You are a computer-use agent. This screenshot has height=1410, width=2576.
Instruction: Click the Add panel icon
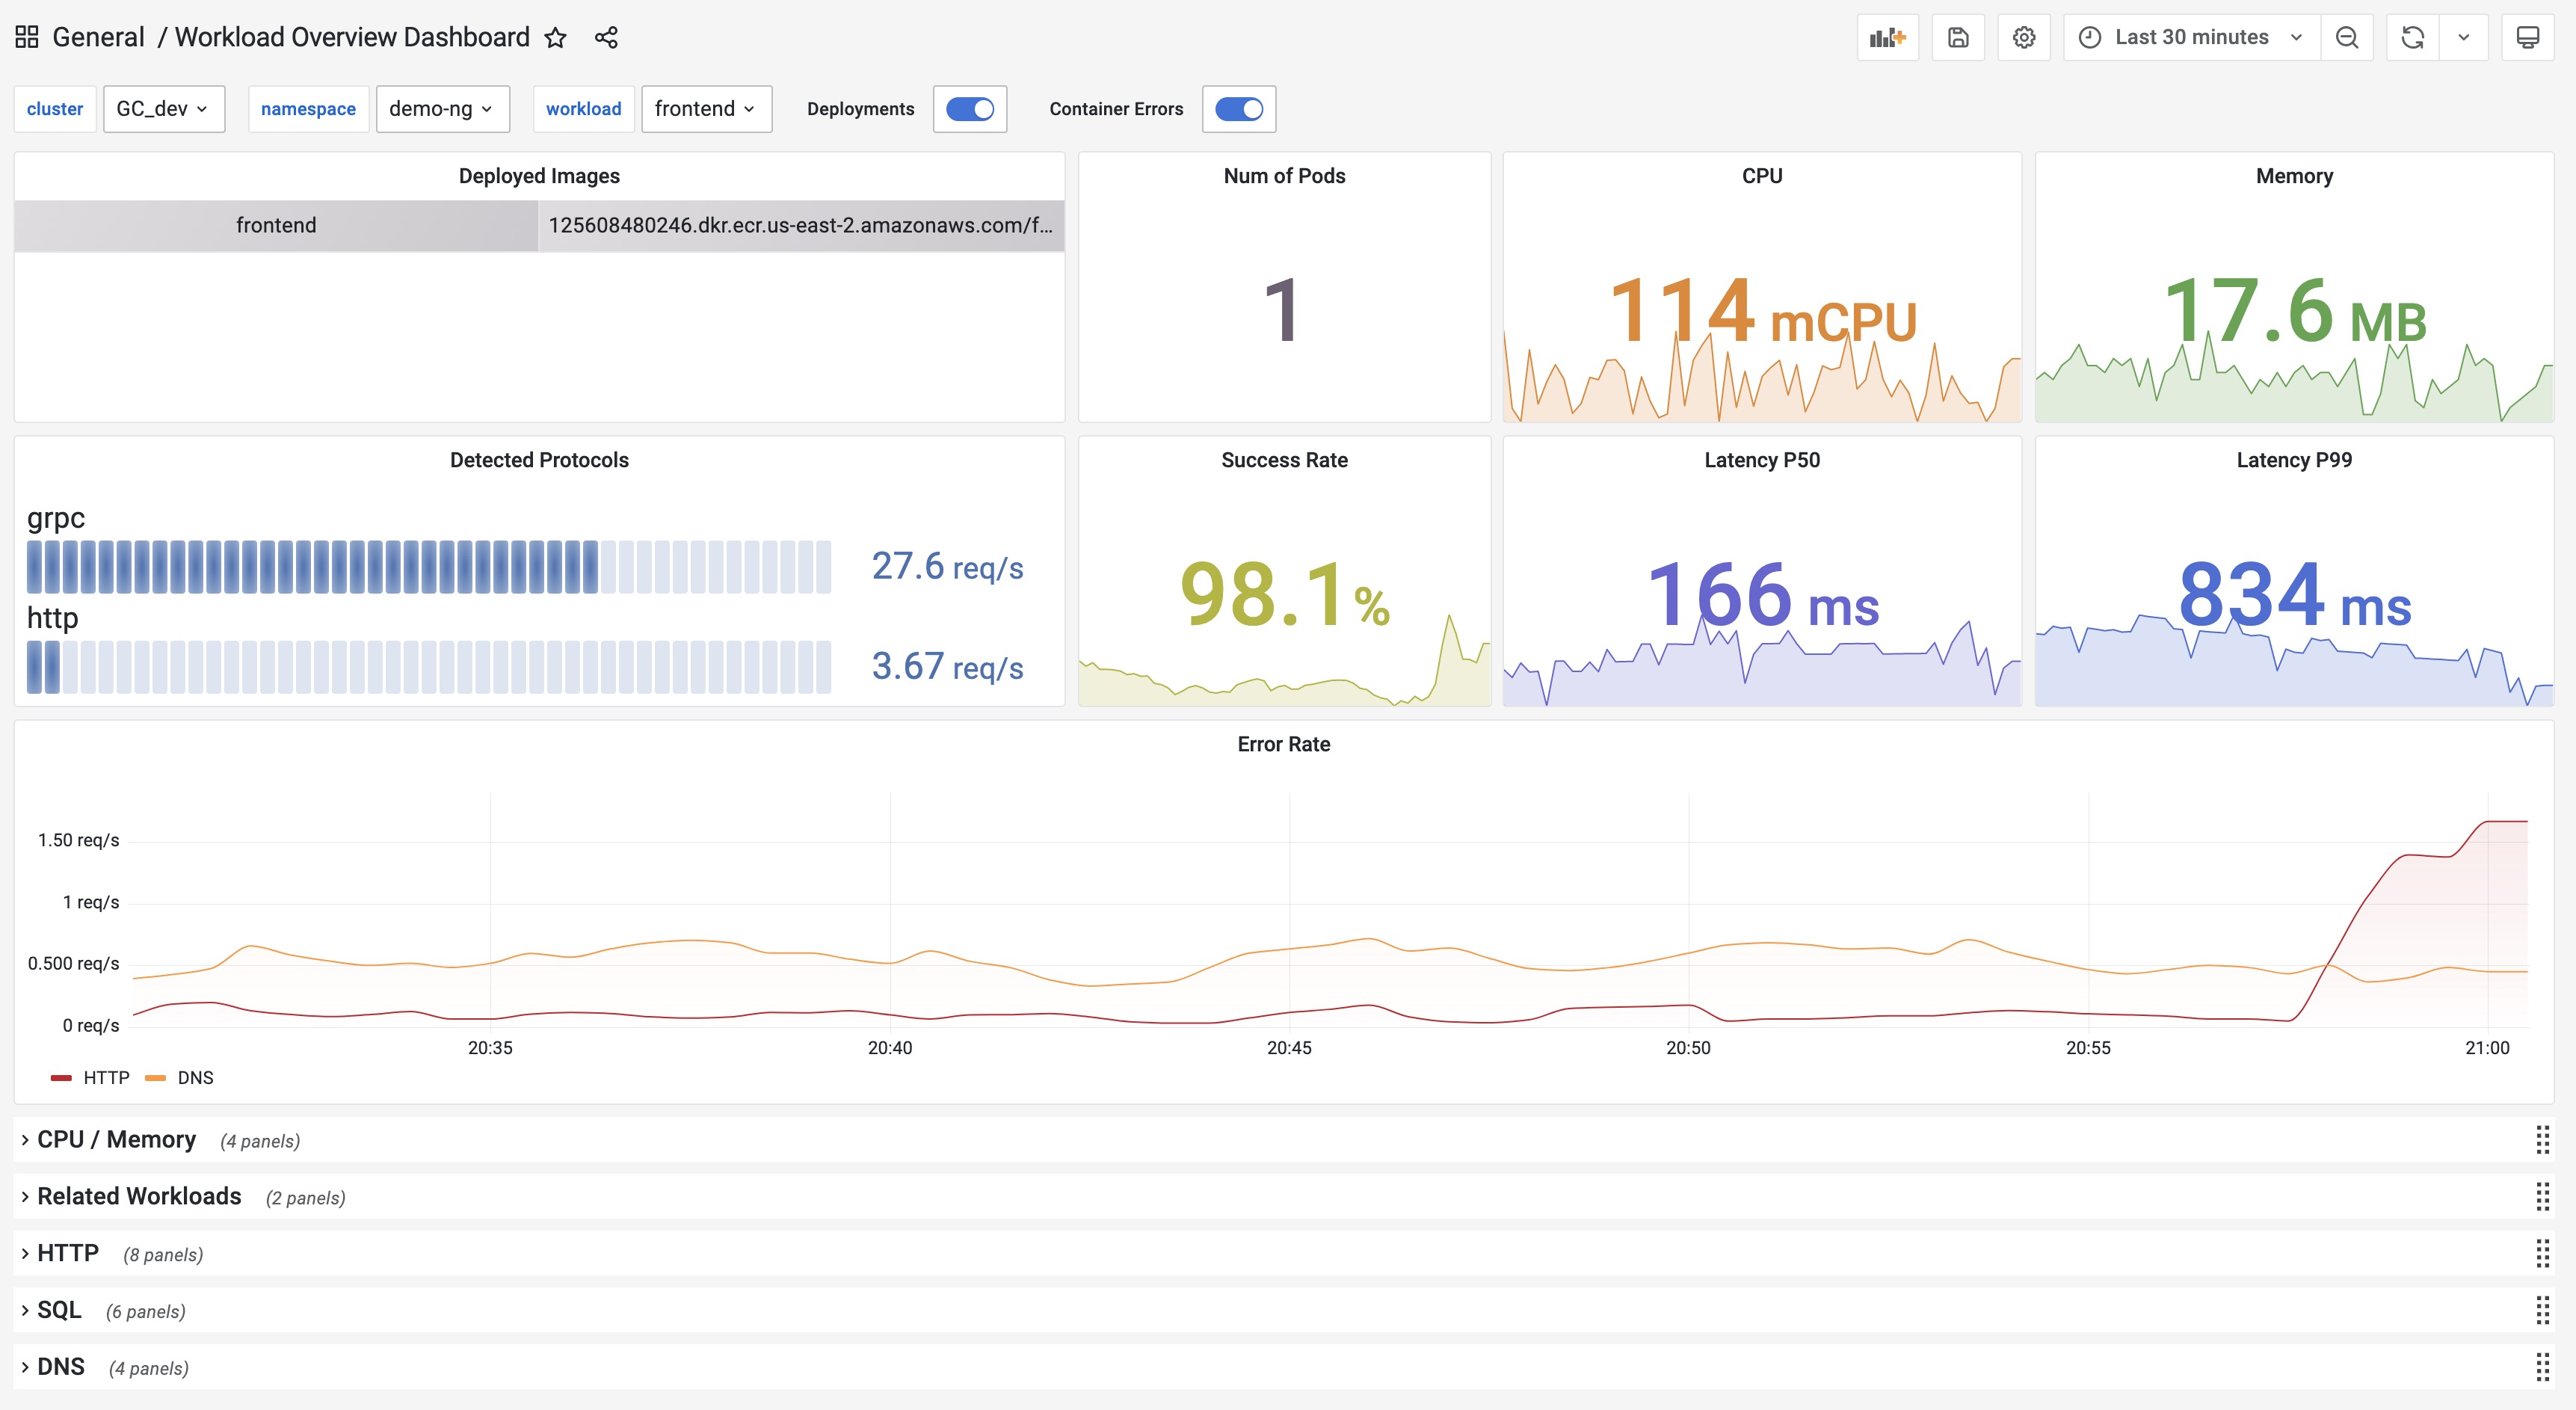pos(1887,38)
